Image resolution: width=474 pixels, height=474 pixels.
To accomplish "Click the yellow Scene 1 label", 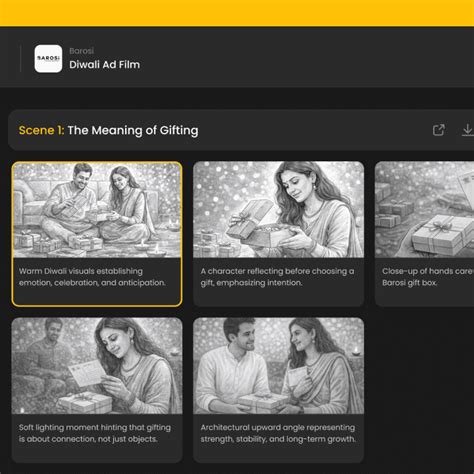I will click(x=41, y=130).
